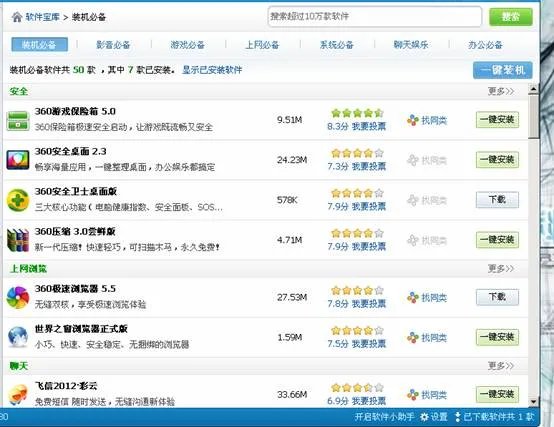Click the 设置 gear icon in status bar
The height and width of the screenshot is (427, 554).
click(x=424, y=417)
